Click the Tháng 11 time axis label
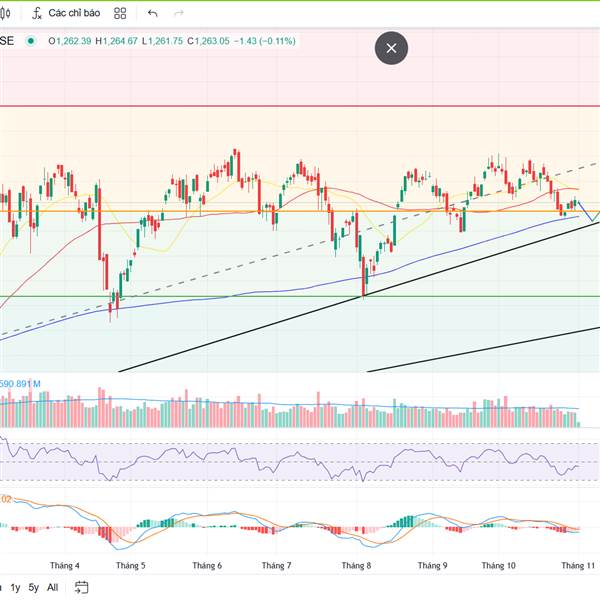 [x=578, y=566]
